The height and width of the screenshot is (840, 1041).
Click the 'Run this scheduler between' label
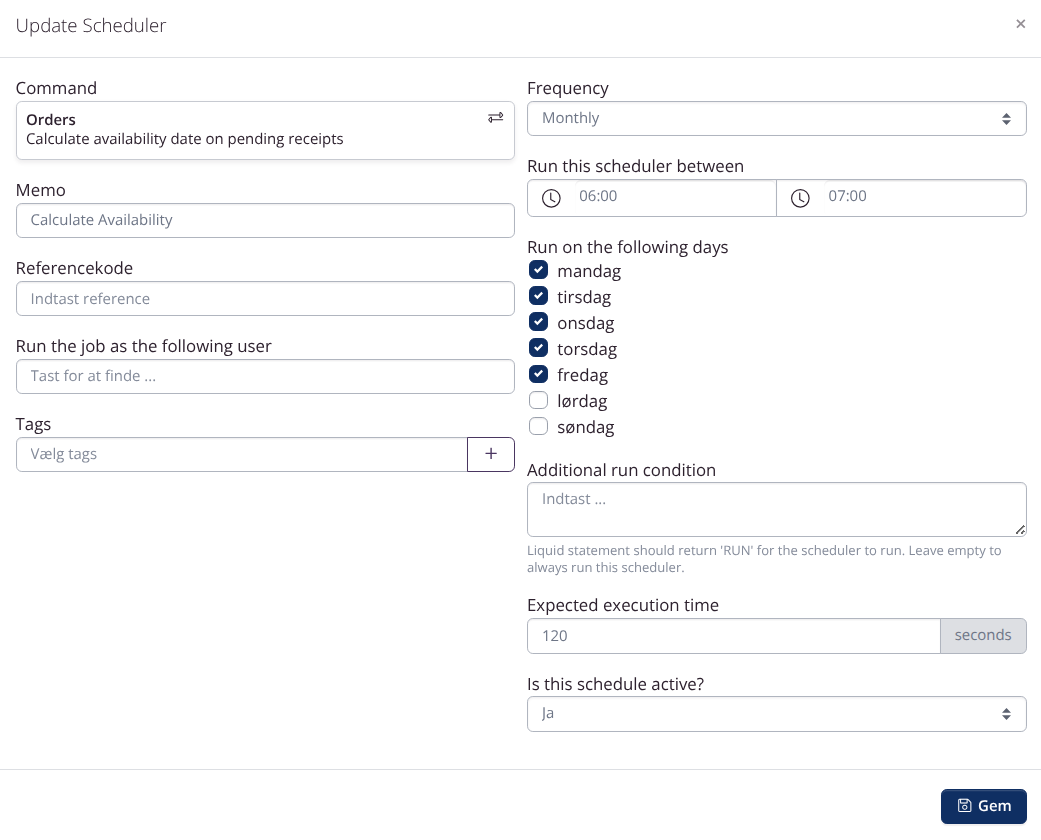(x=635, y=166)
